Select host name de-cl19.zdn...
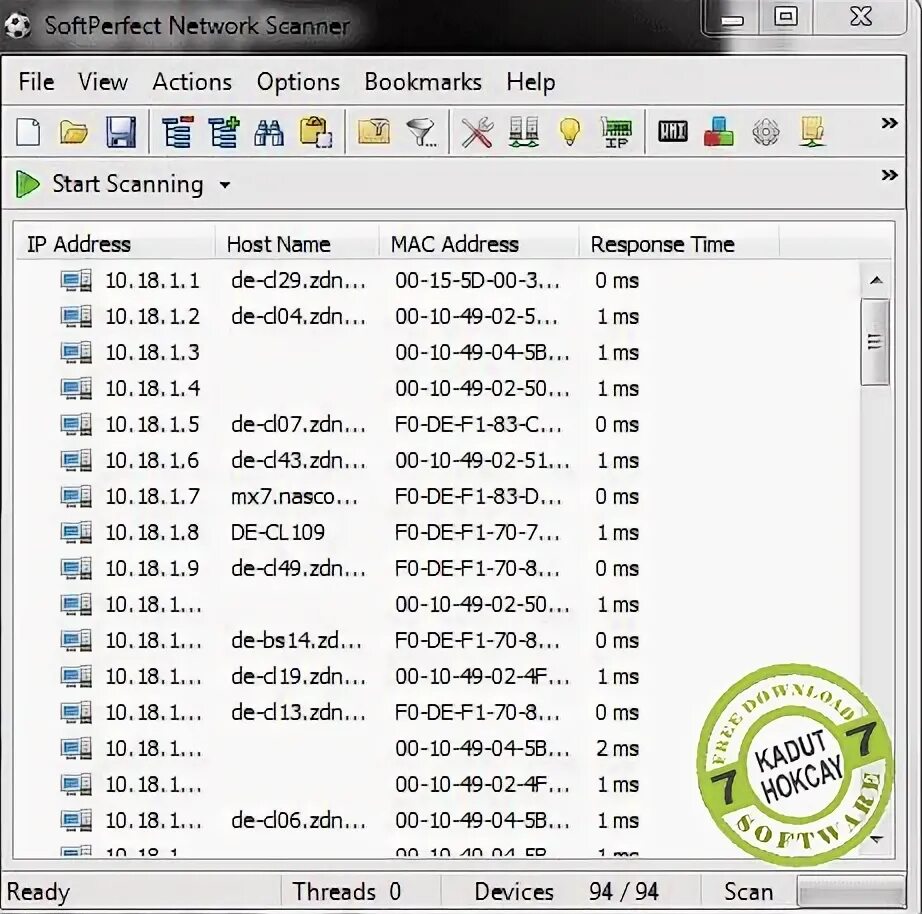The width and height of the screenshot is (922, 914). click(299, 676)
